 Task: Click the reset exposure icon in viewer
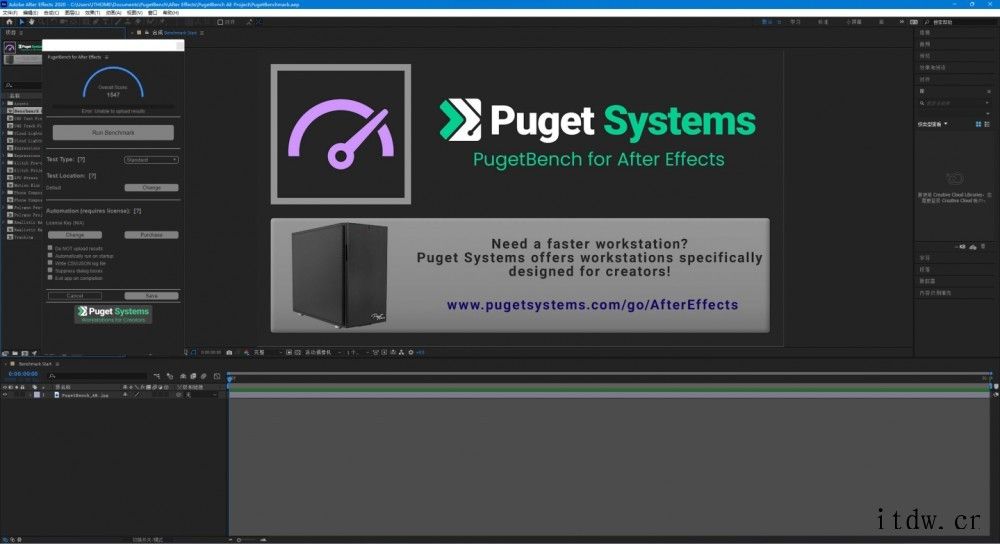(411, 352)
